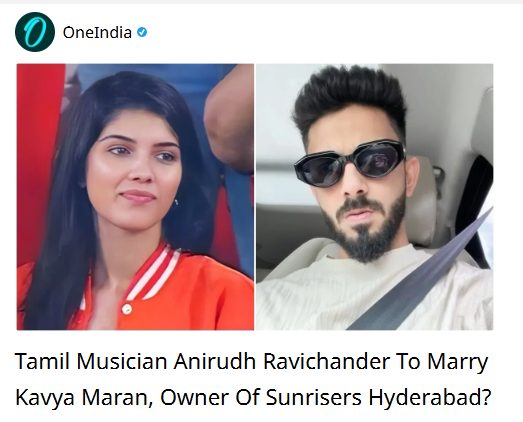The height and width of the screenshot is (422, 523).
Task: Click 'Sunrisers Hyderabad?' in the headline
Action: click(379, 397)
